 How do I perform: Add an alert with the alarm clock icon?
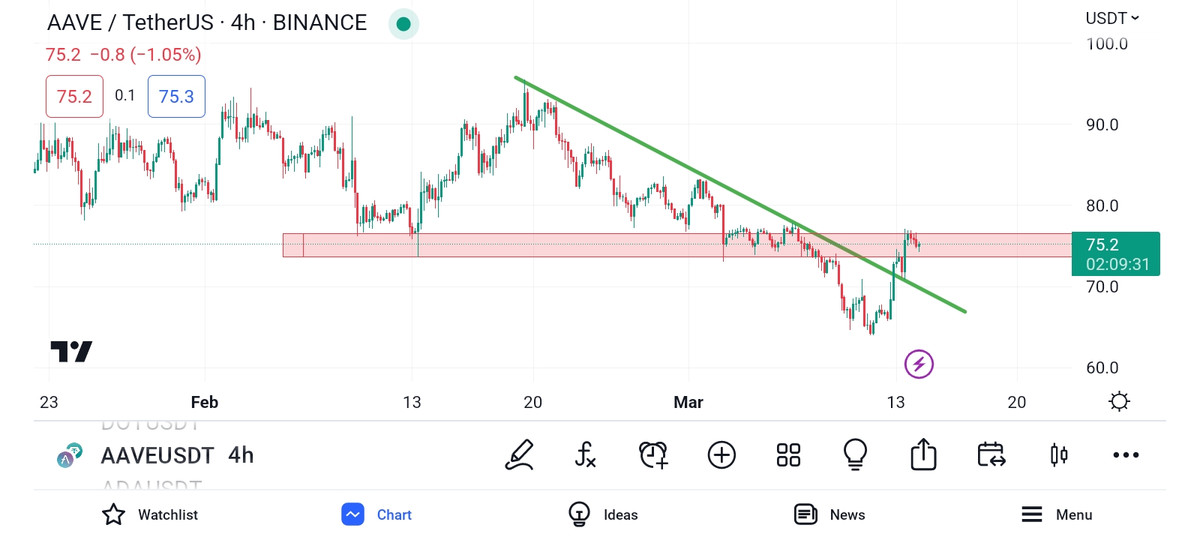[x=653, y=455]
